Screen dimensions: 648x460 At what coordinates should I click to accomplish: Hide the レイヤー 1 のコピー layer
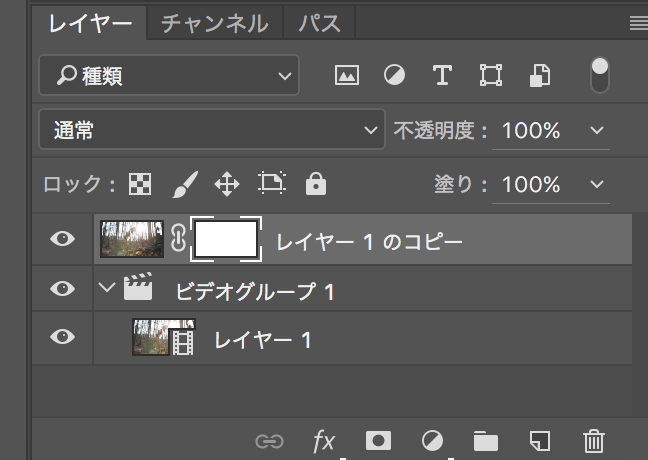click(x=62, y=239)
